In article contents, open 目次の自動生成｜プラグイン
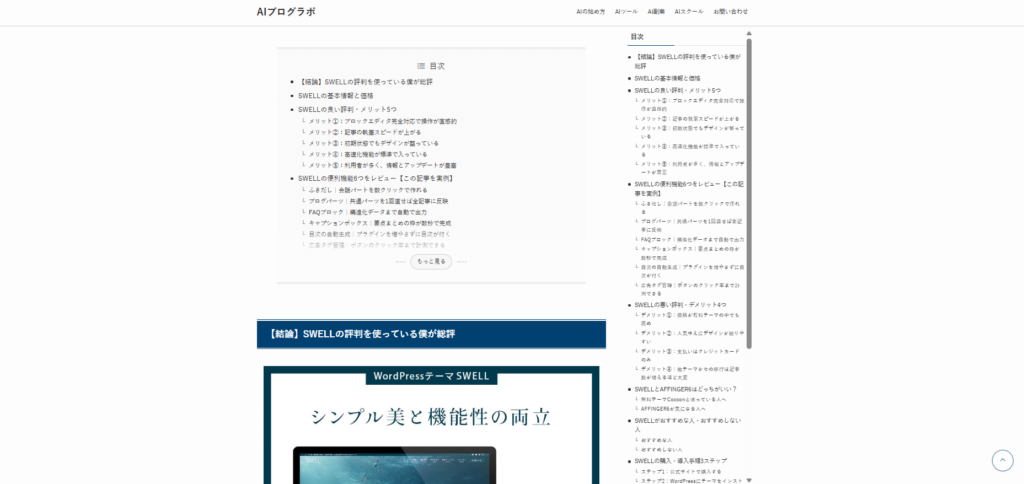 pyautogui.click(x=379, y=234)
